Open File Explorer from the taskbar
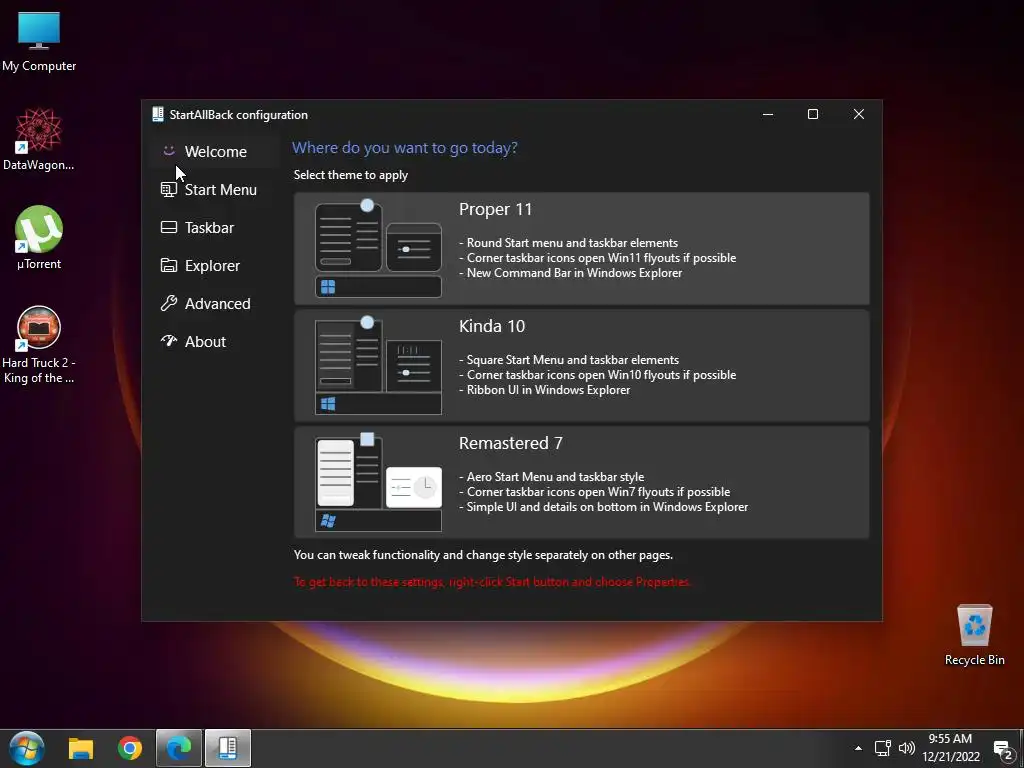1024x768 pixels. click(81, 748)
